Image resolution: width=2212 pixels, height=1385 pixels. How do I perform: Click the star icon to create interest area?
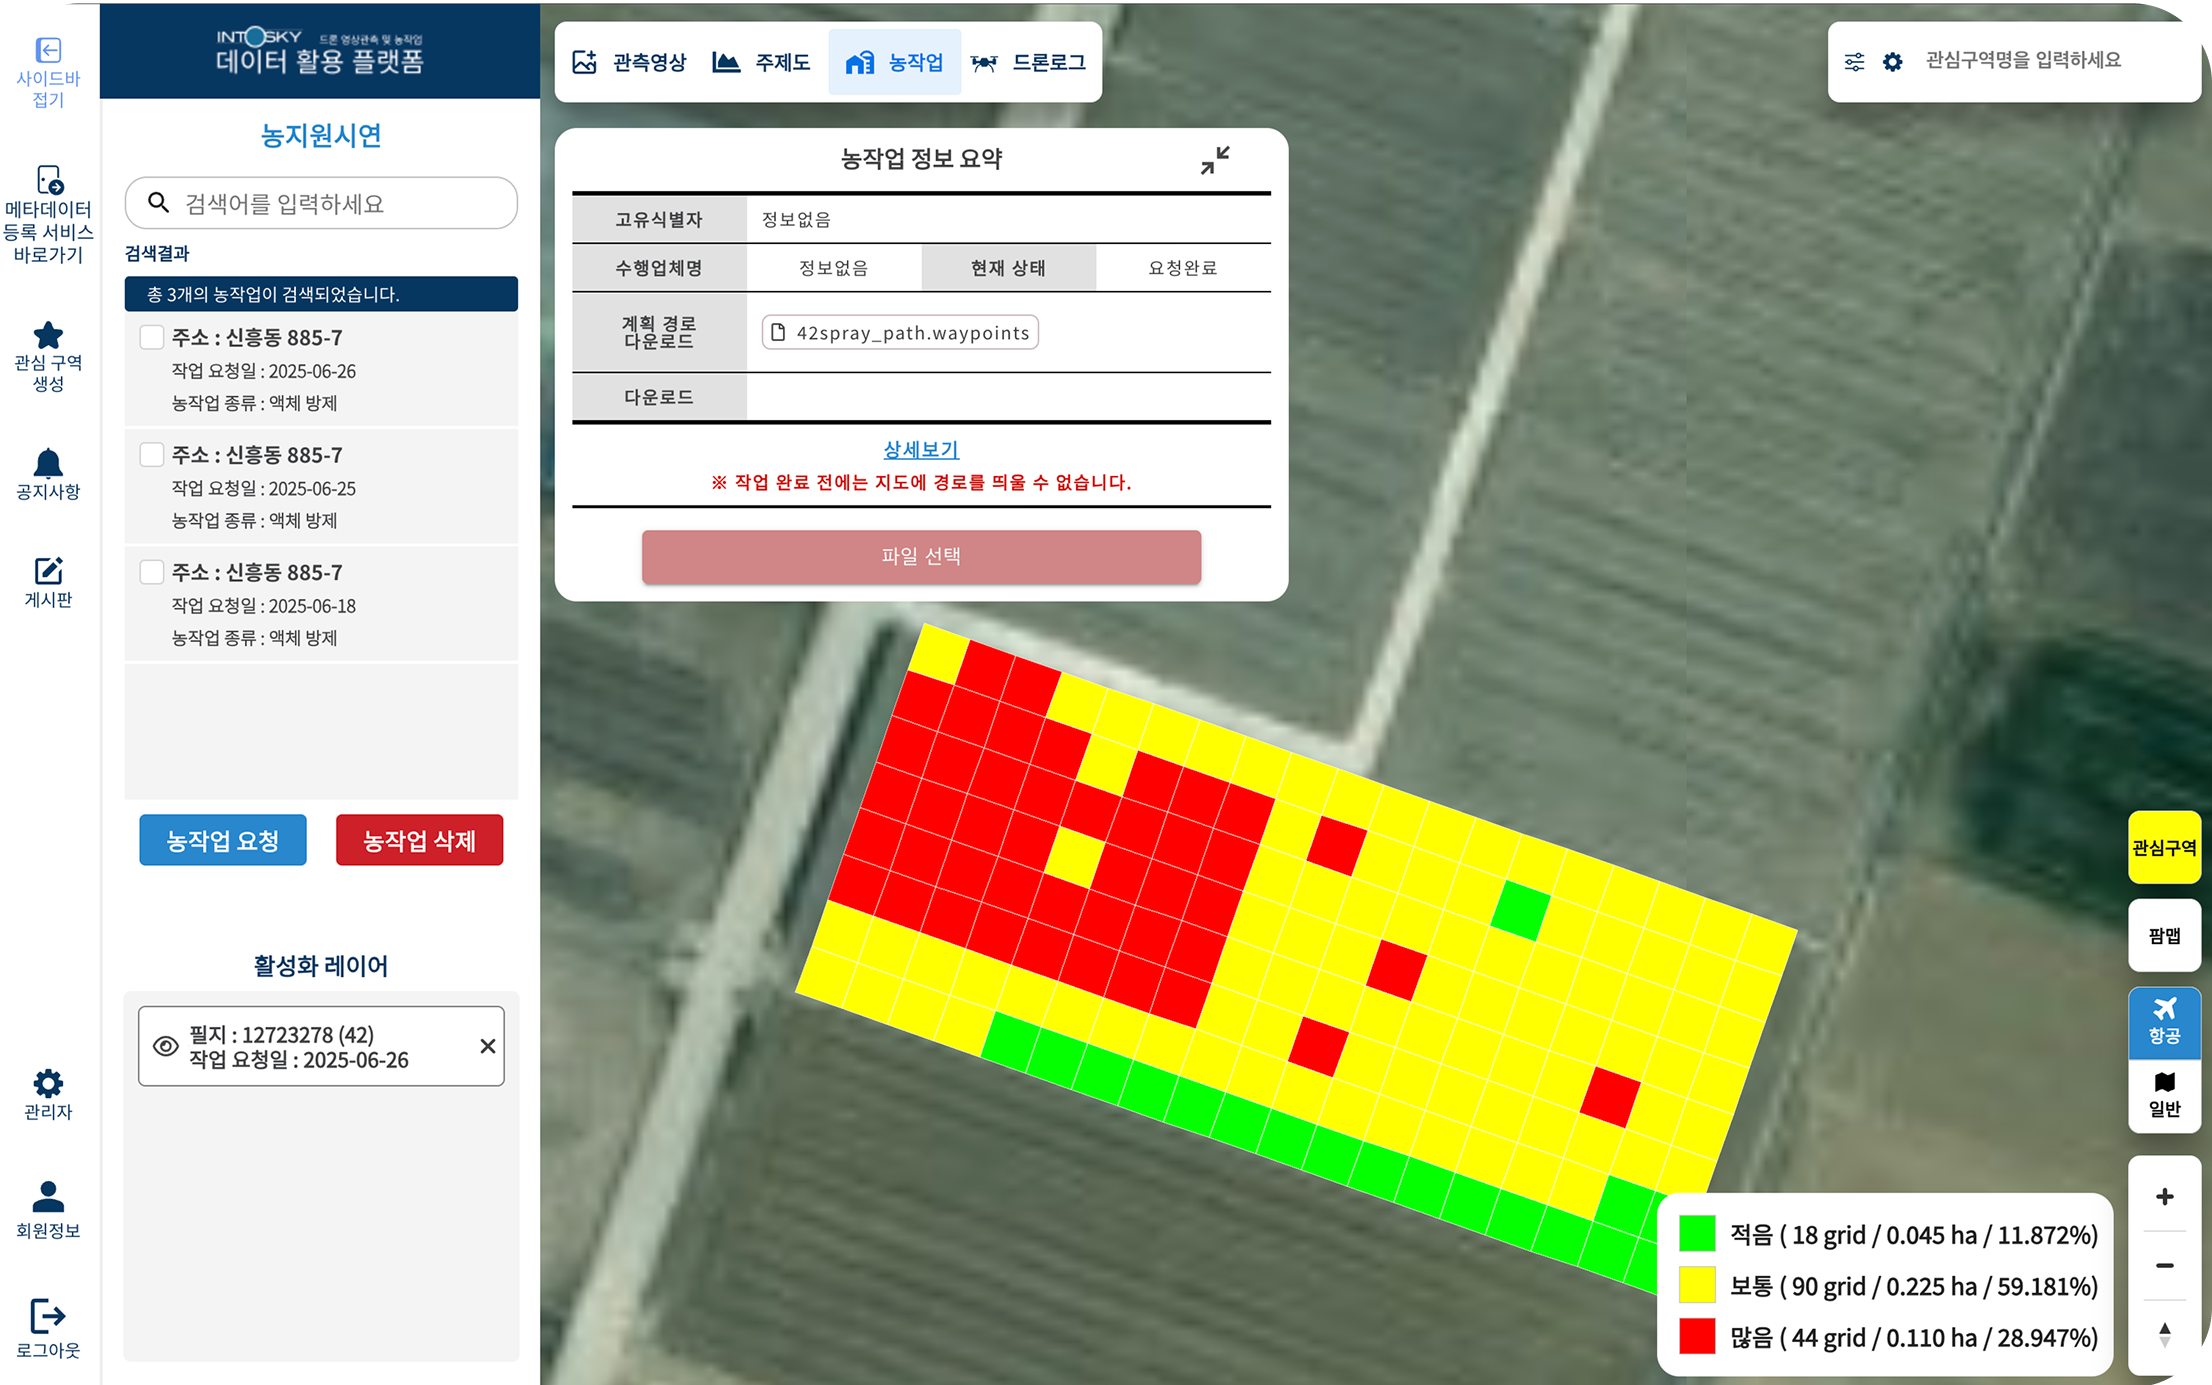[x=48, y=335]
